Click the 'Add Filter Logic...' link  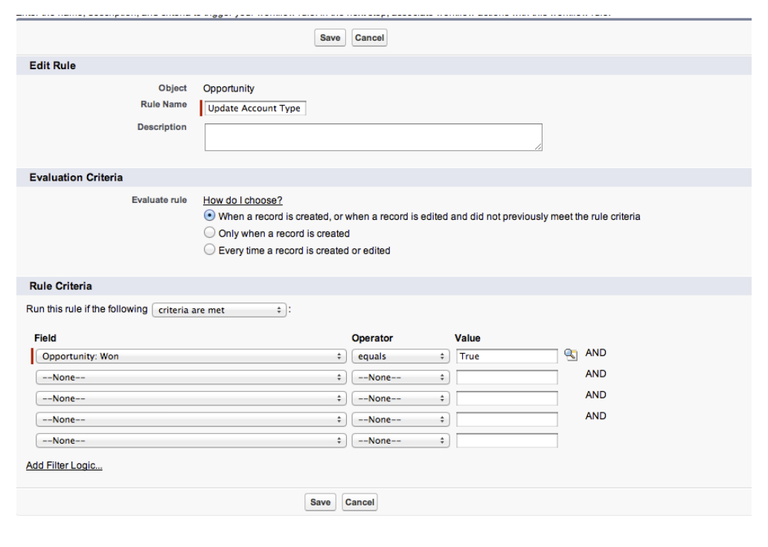[x=64, y=465]
